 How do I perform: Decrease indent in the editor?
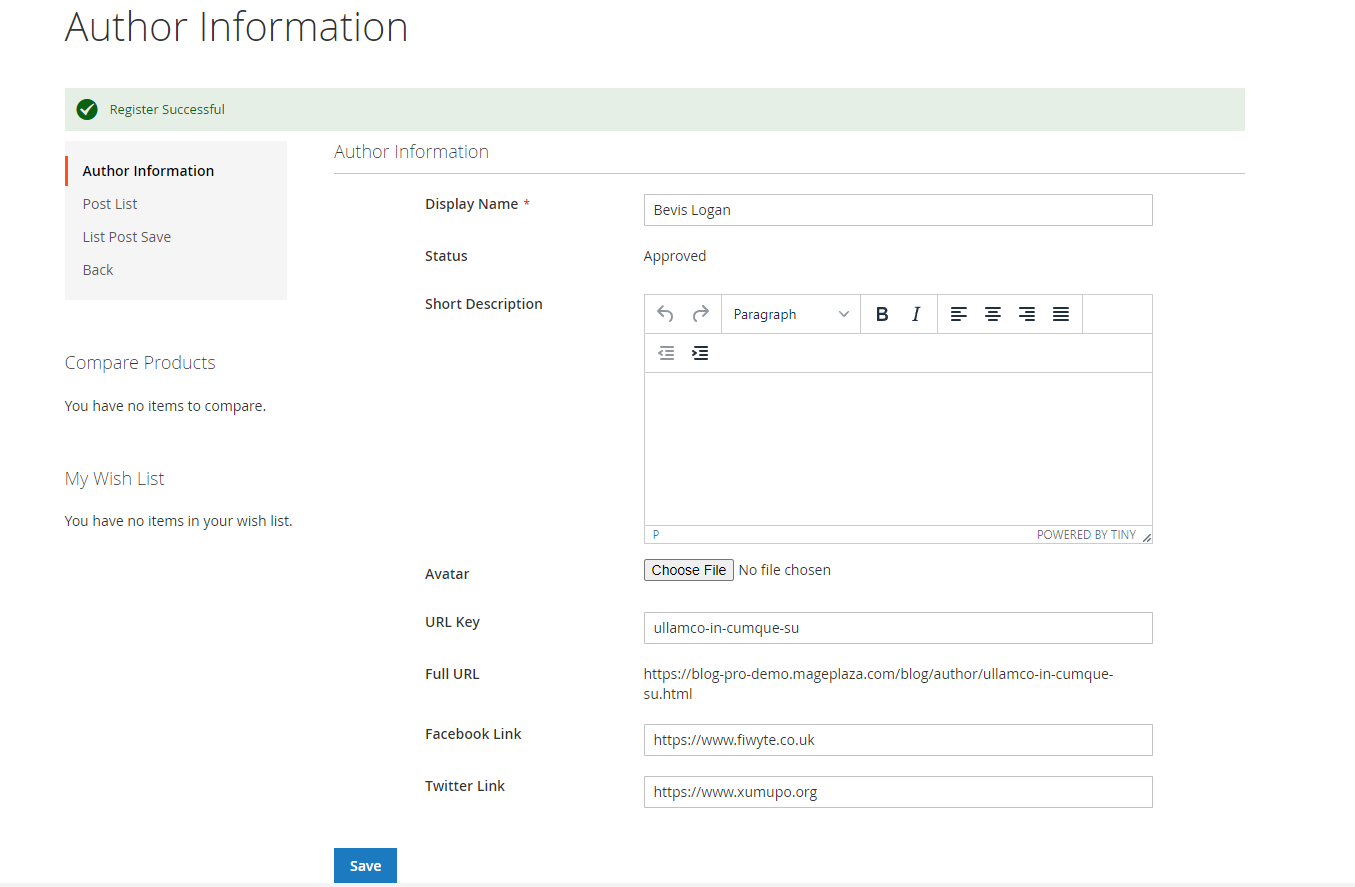pyautogui.click(x=666, y=353)
